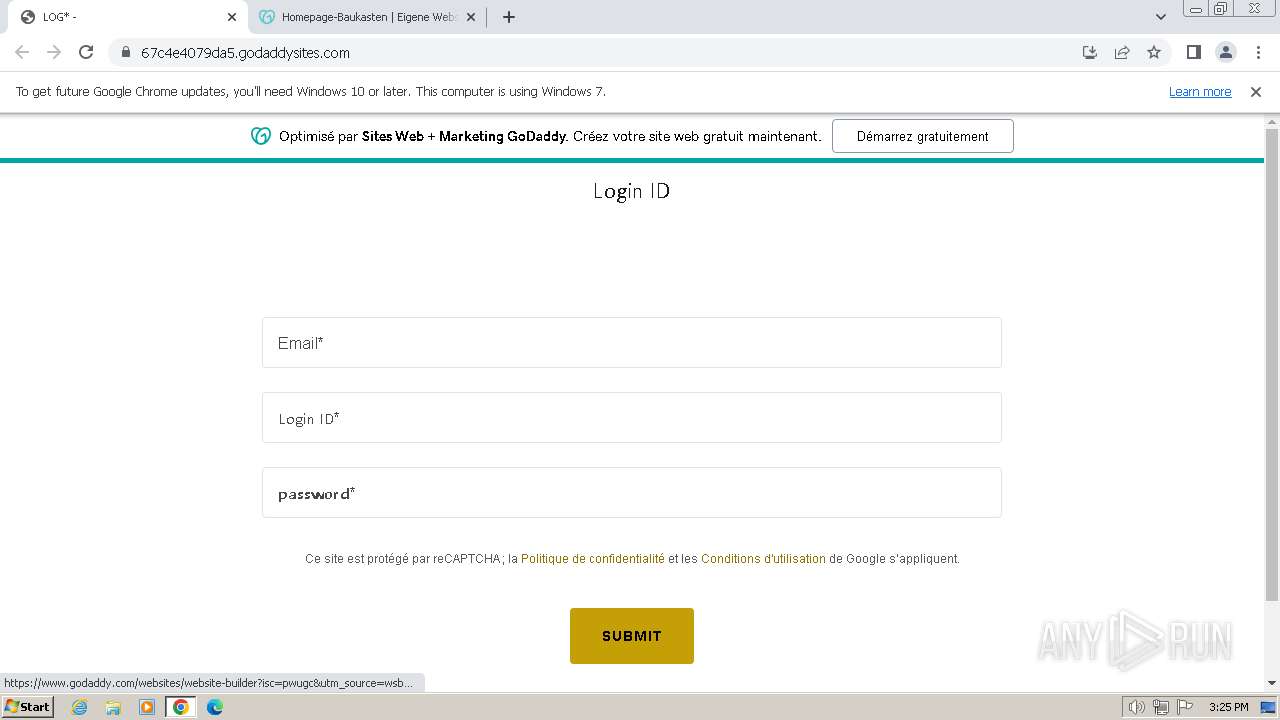1280x720 pixels.
Task: Click the browser Back arrow
Action: click(x=22, y=52)
